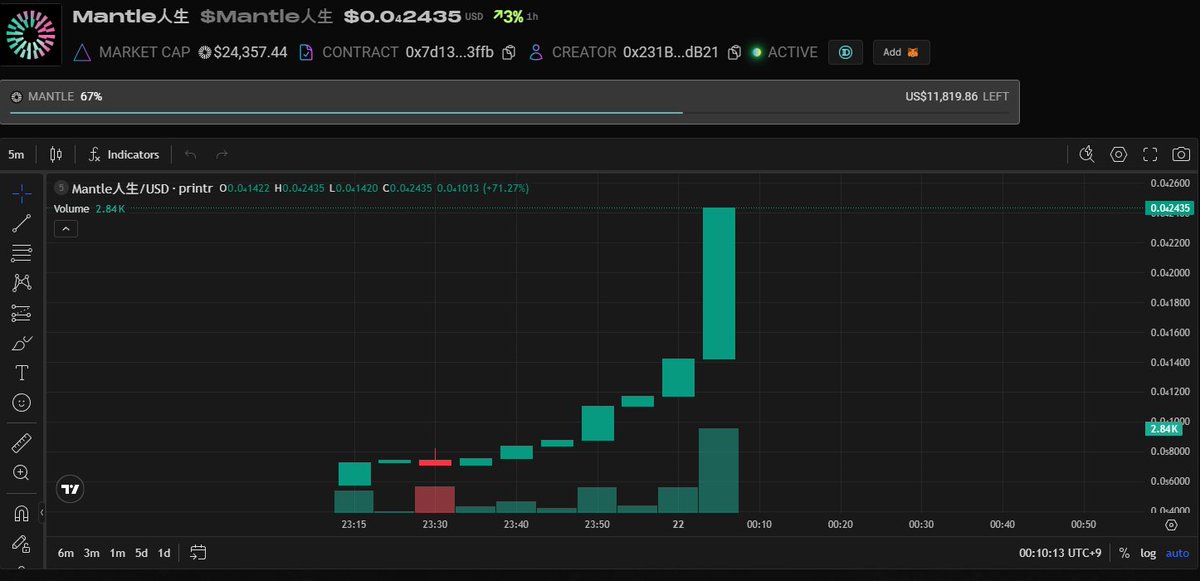
Task: Toggle the lock drawings pencil tool
Action: click(x=21, y=544)
